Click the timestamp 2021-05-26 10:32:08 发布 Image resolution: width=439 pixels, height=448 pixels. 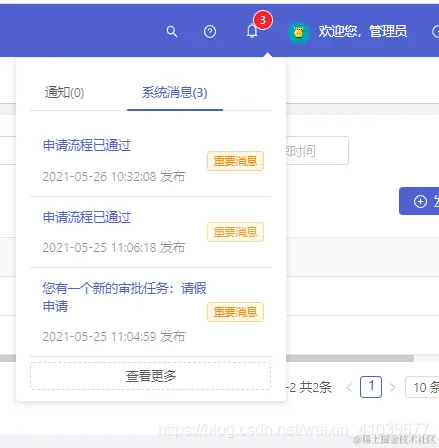coord(114,176)
